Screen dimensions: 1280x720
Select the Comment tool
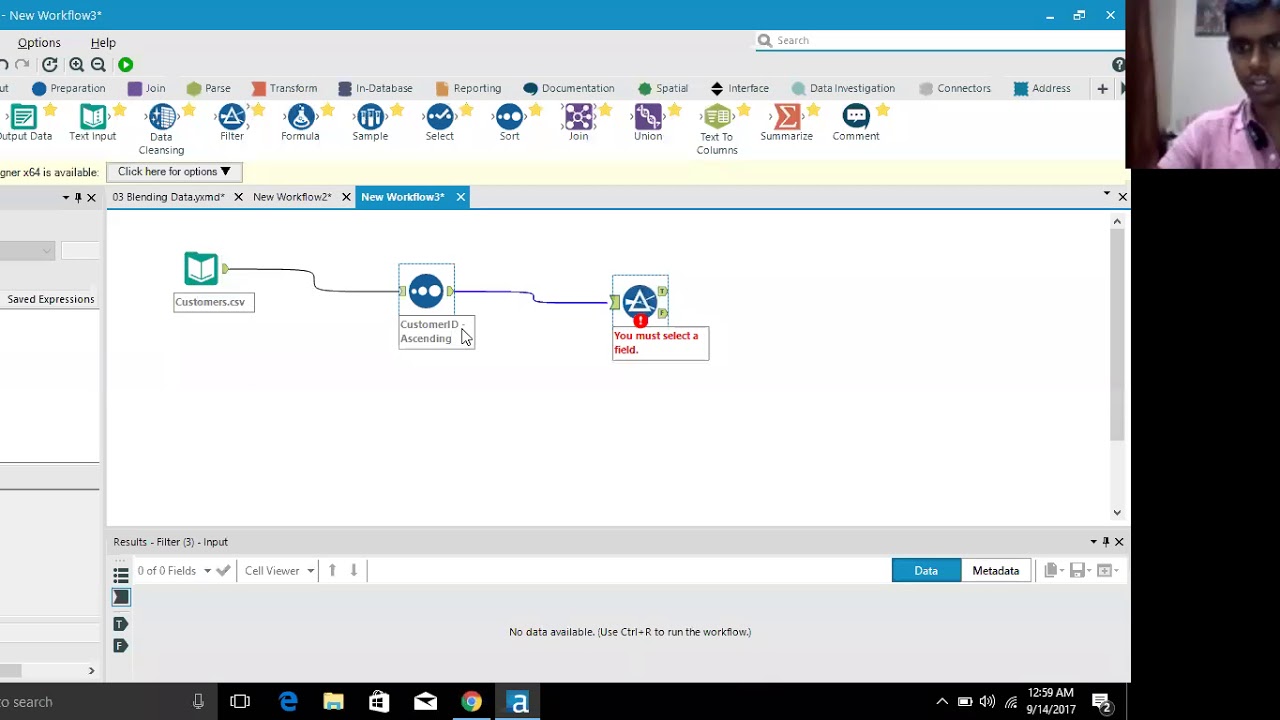tap(856, 123)
